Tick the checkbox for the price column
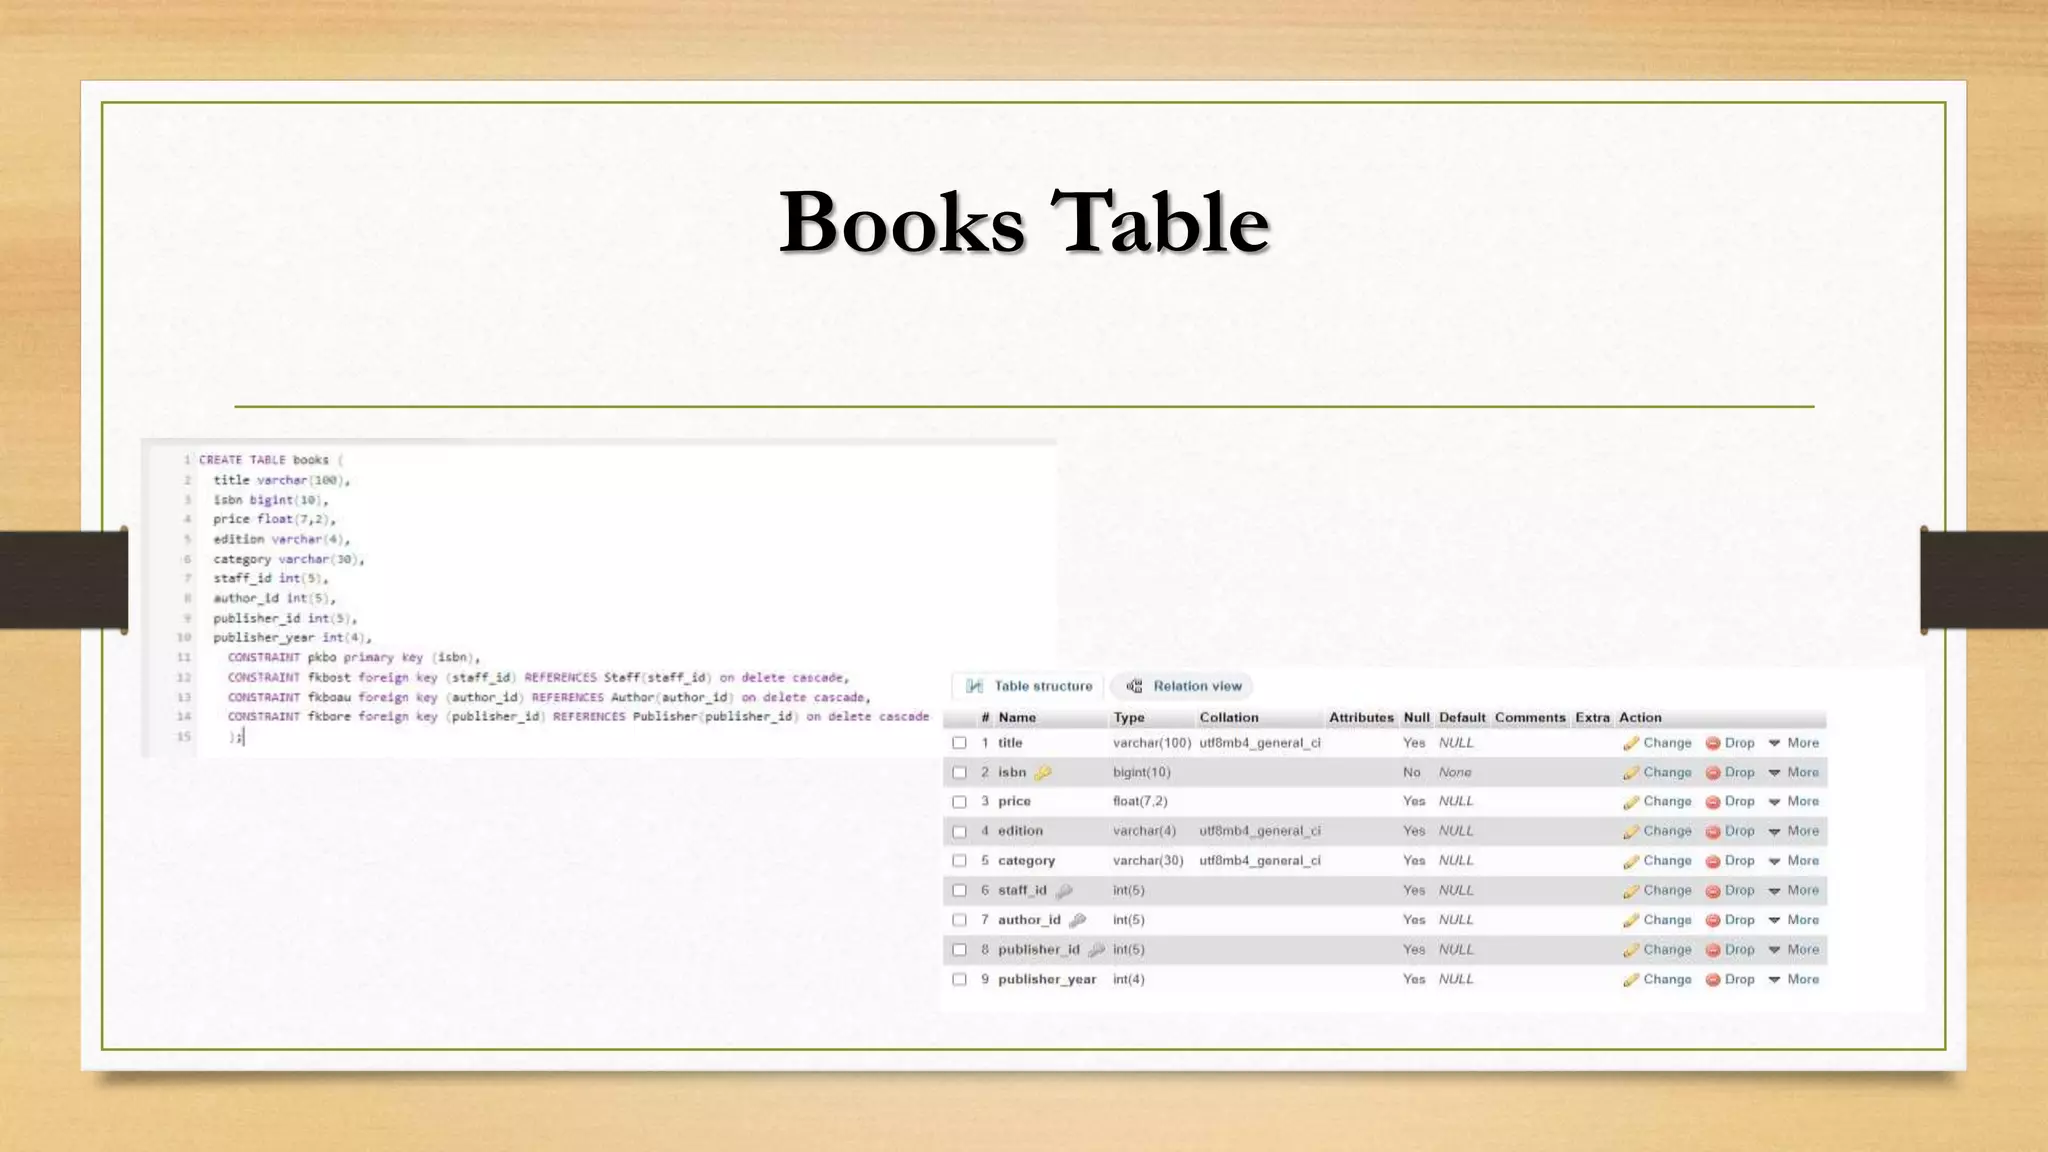The height and width of the screenshot is (1152, 2048). pos(960,802)
